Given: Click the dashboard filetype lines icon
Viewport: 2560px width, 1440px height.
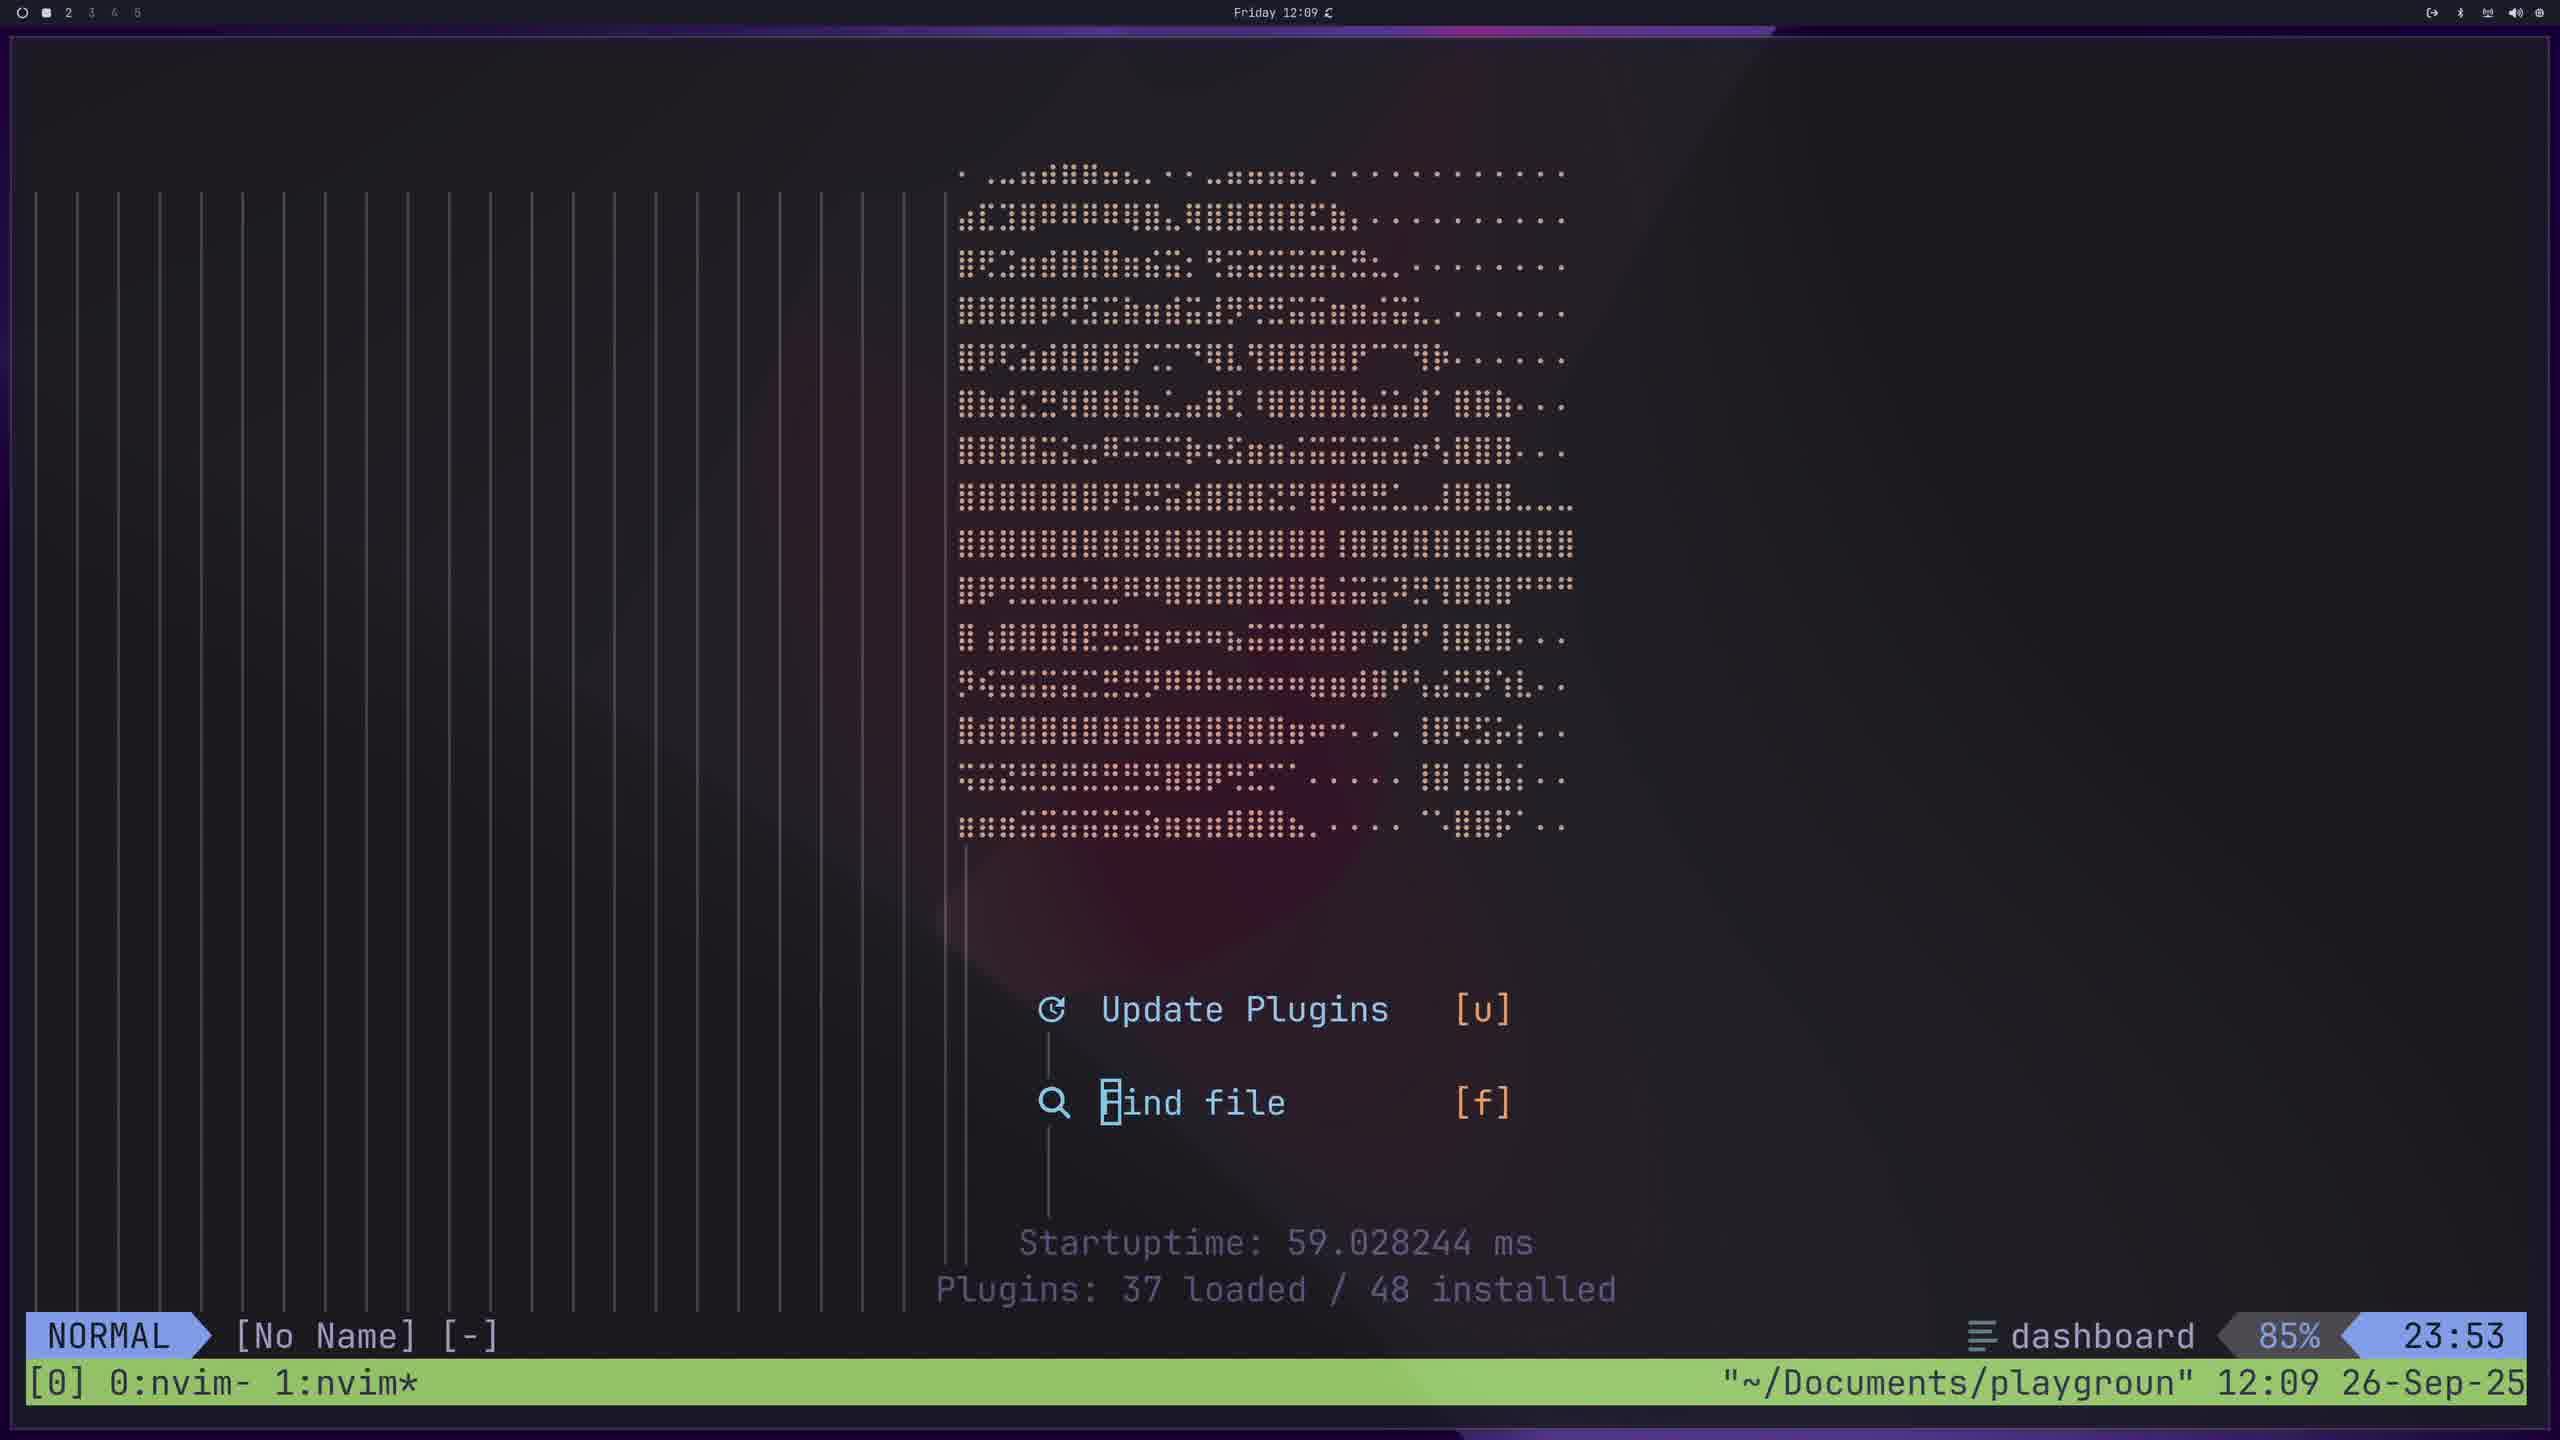Looking at the screenshot, I should point(1981,1336).
